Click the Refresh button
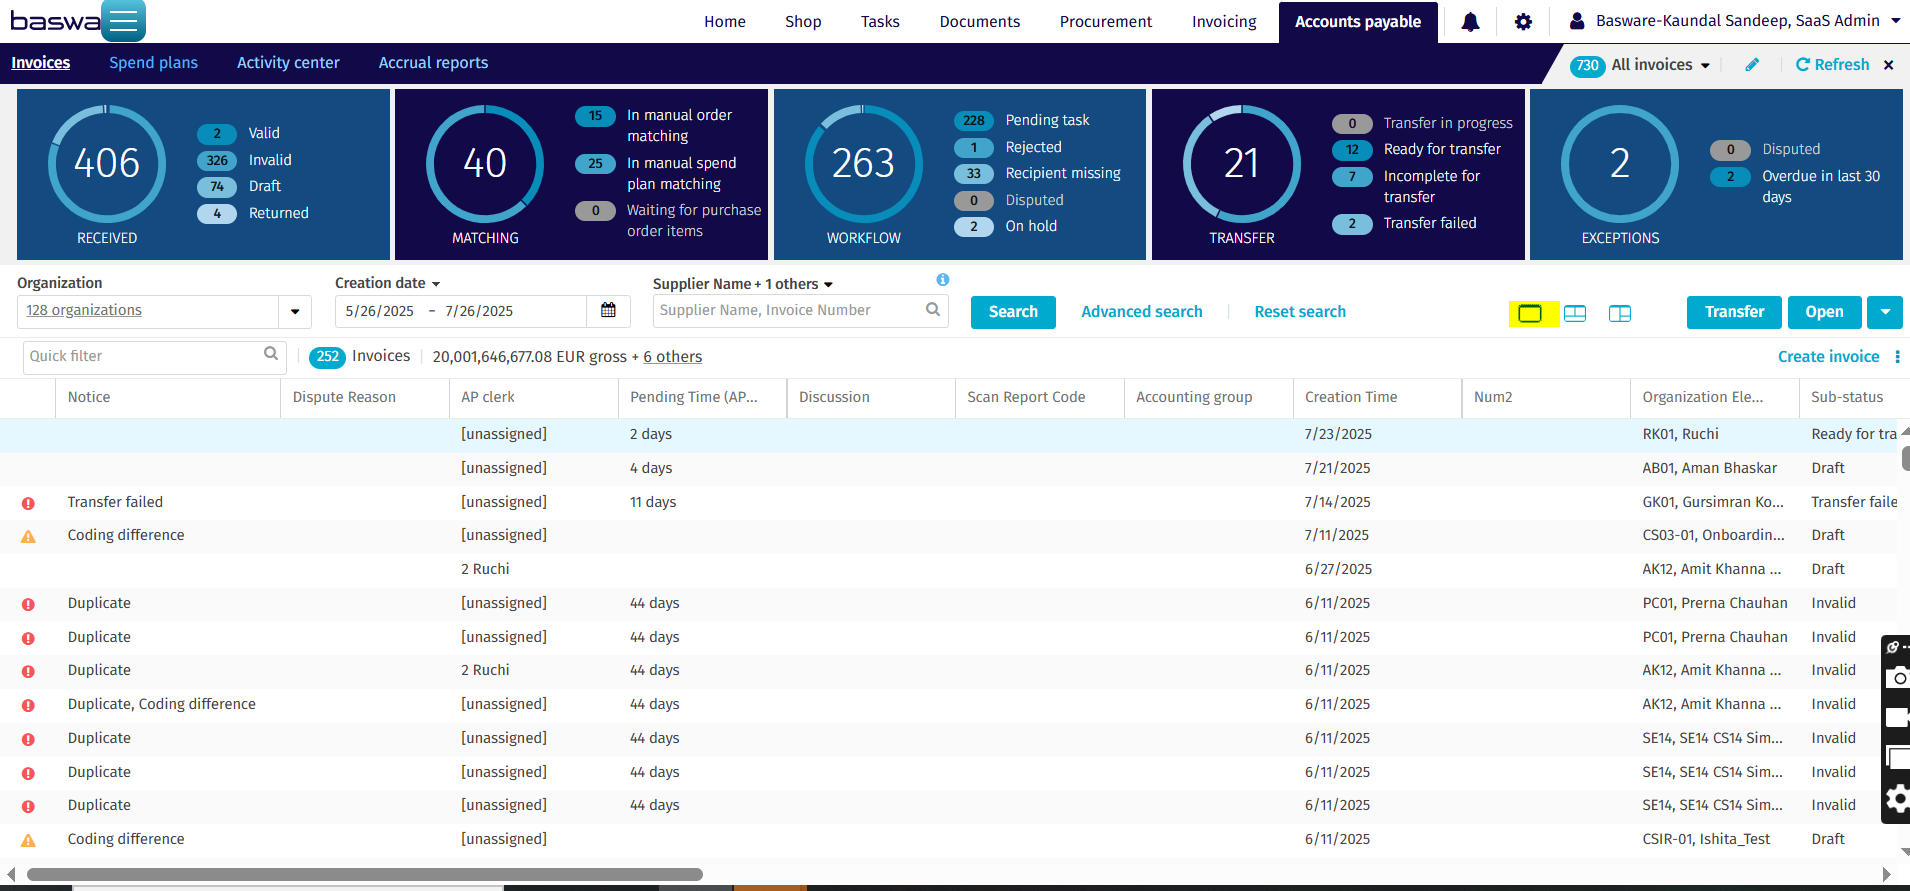The height and width of the screenshot is (891, 1910). coord(1832,65)
